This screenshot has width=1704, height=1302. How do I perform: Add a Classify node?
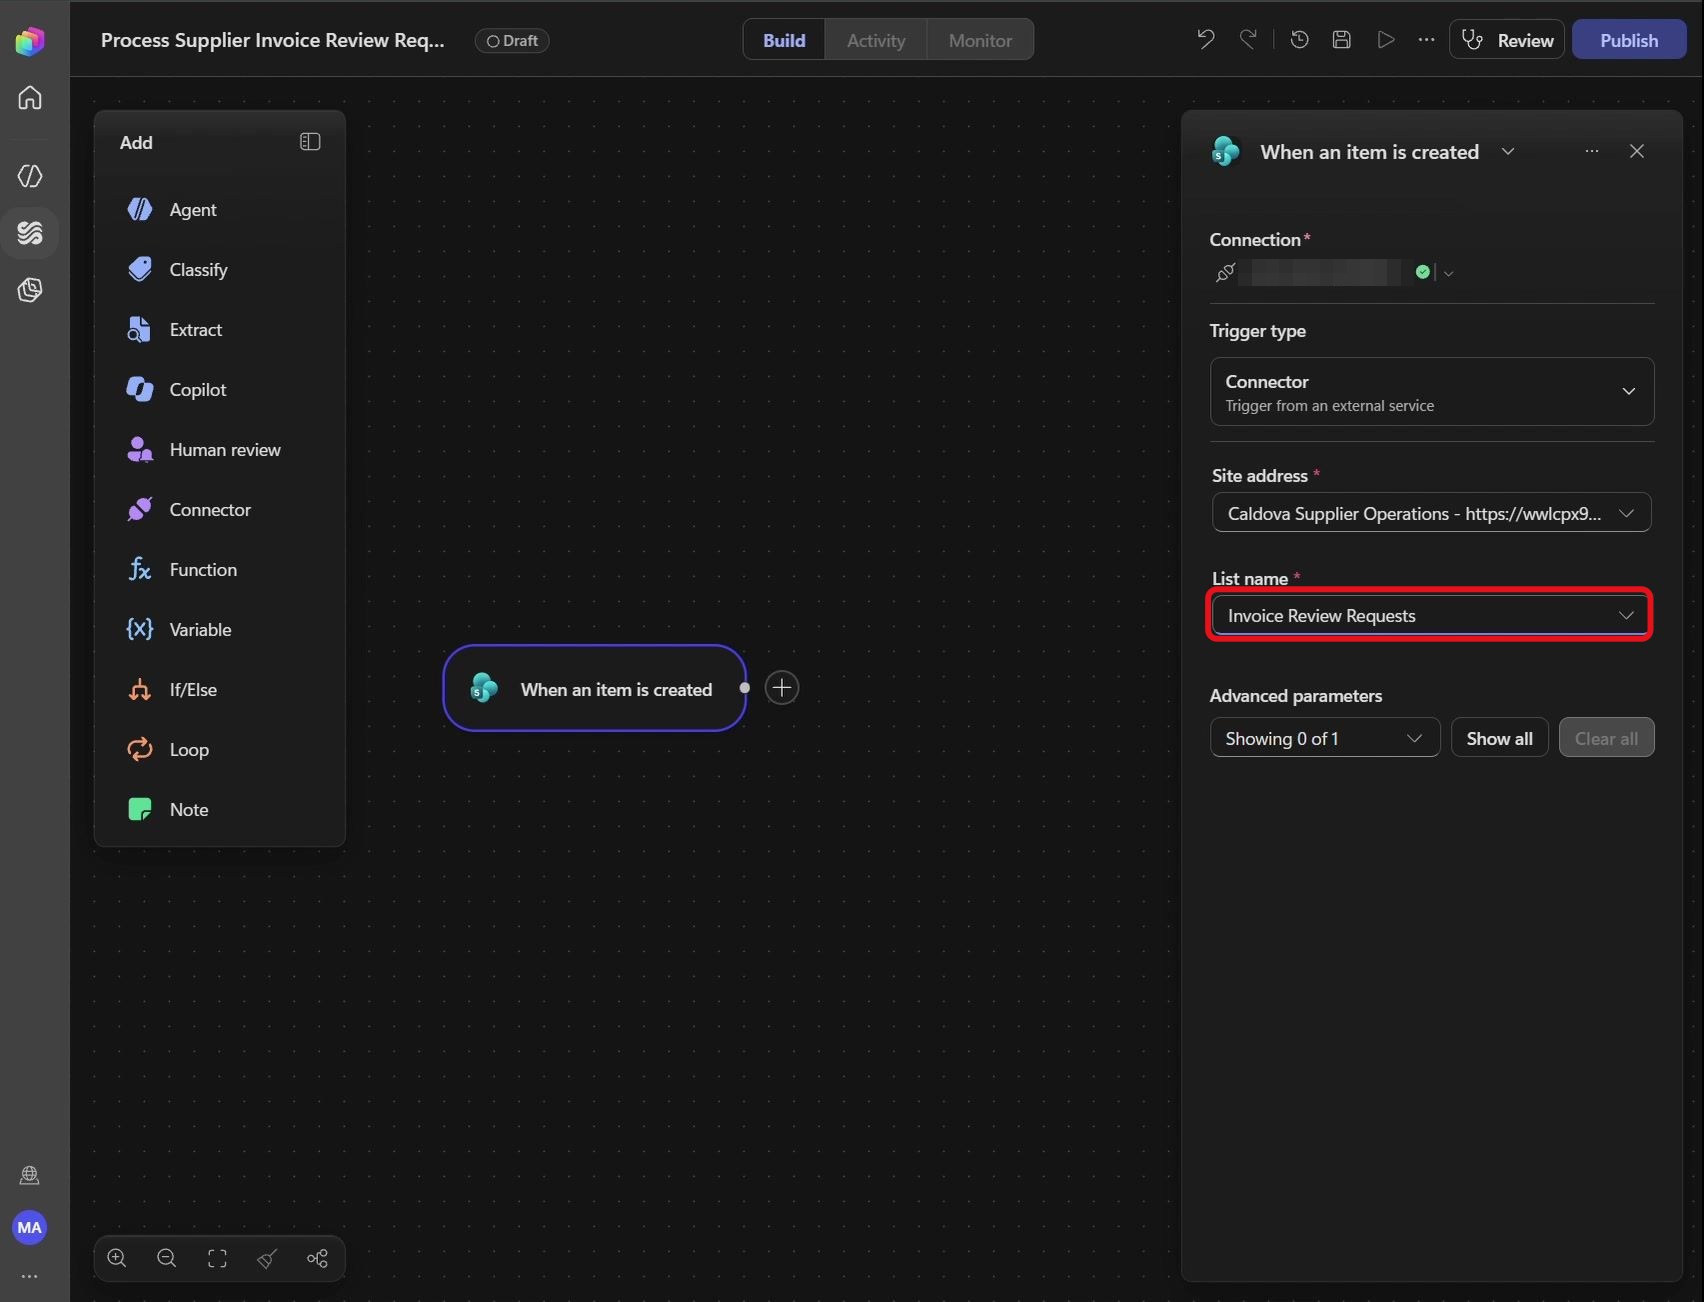[x=220, y=270]
